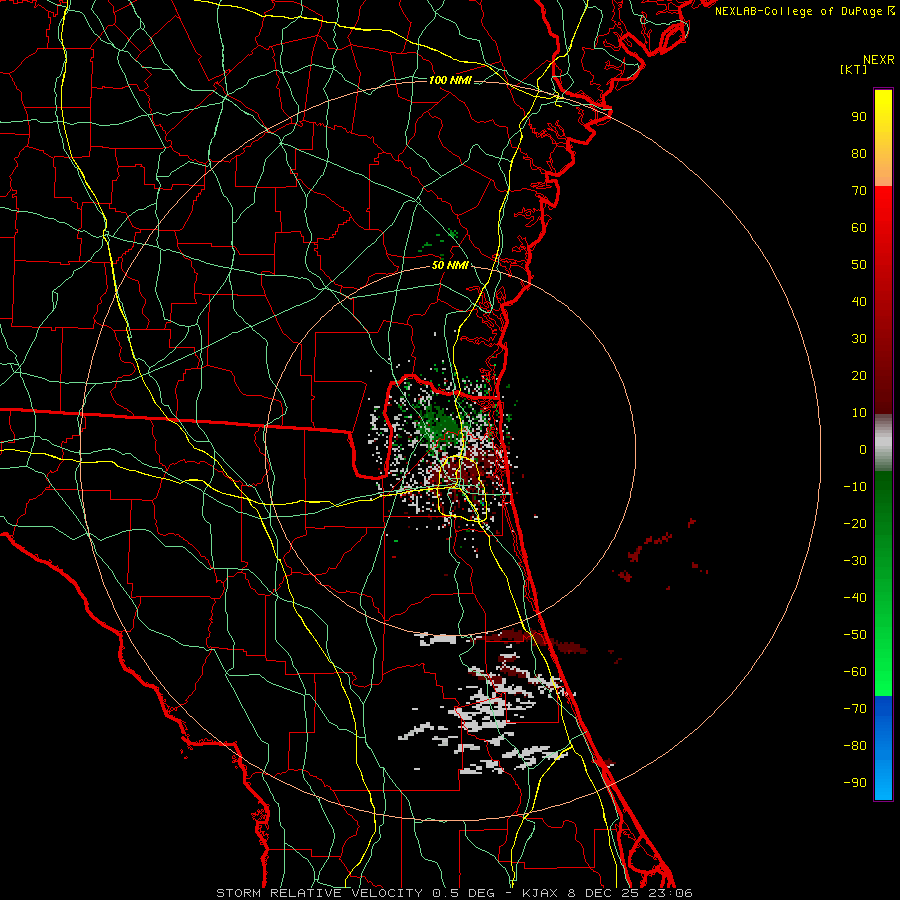900x900 pixels.
Task: Click the -80 scale value
Action: point(855,746)
